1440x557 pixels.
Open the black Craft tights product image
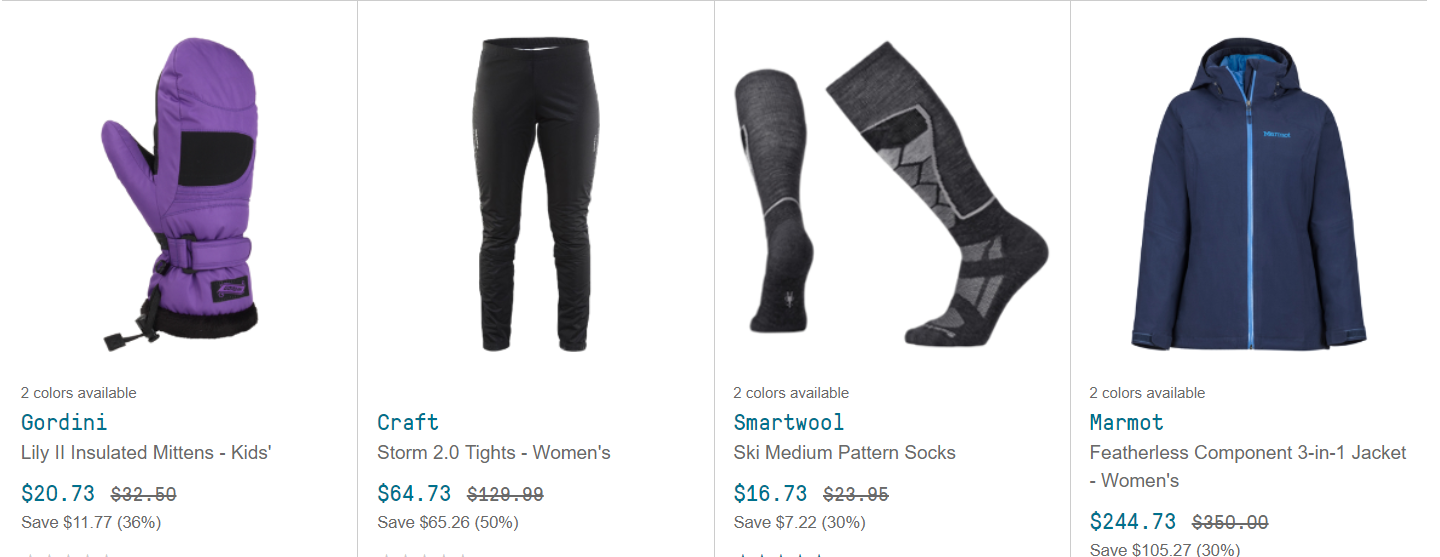click(x=535, y=195)
